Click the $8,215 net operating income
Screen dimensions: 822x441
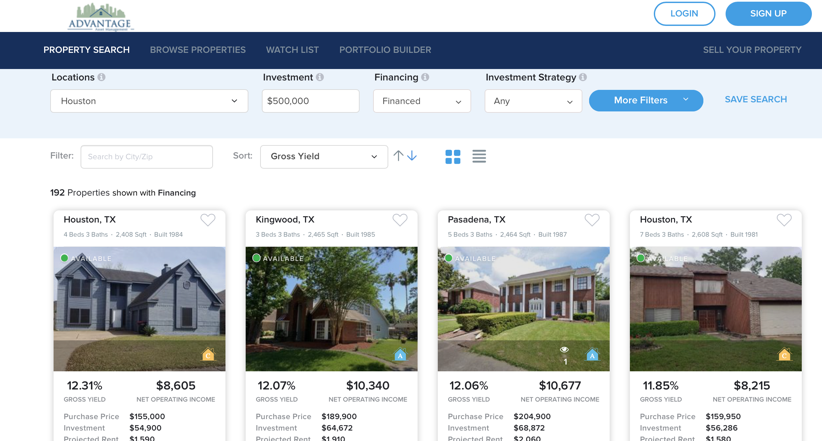point(752,385)
